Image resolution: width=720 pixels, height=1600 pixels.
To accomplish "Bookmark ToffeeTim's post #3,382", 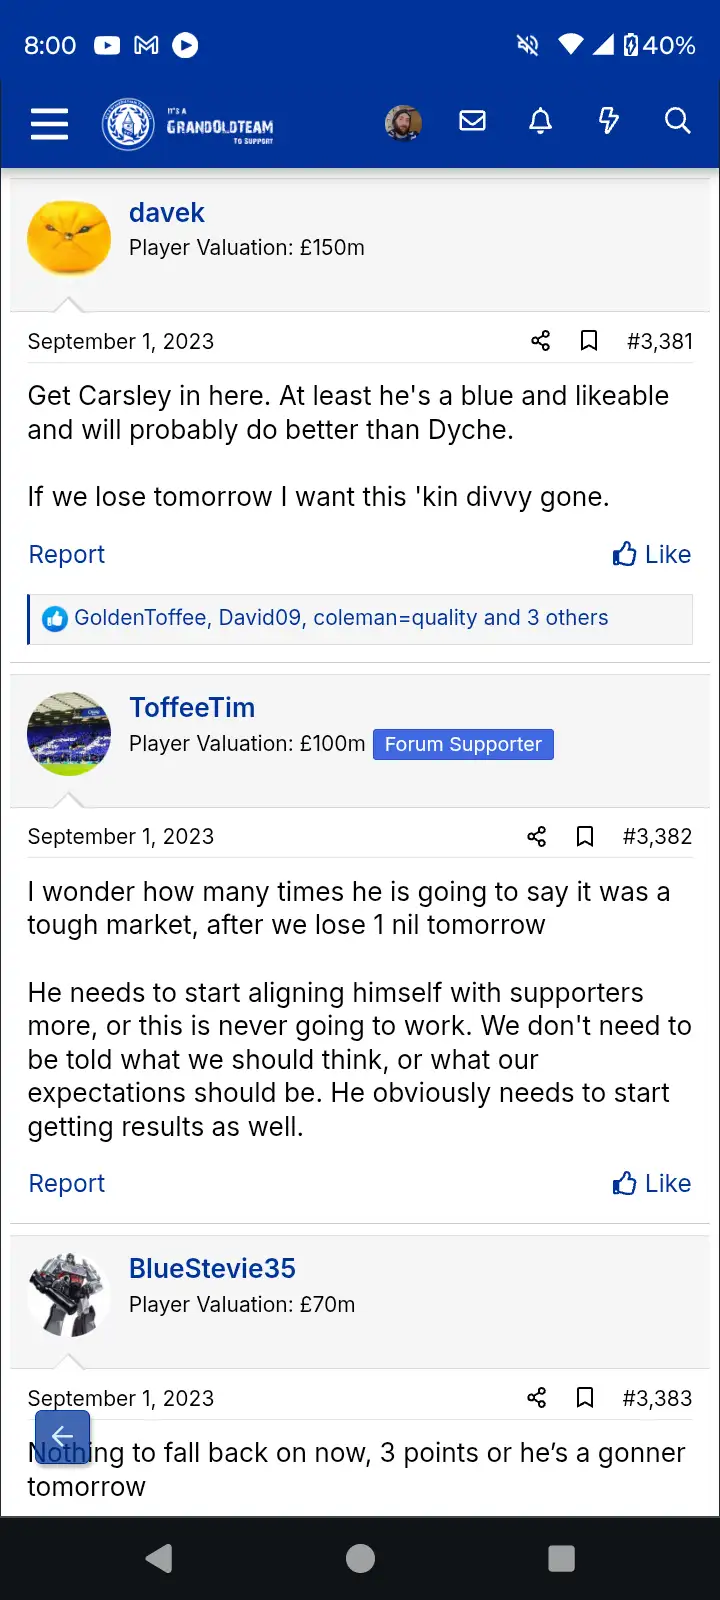I will pyautogui.click(x=585, y=836).
